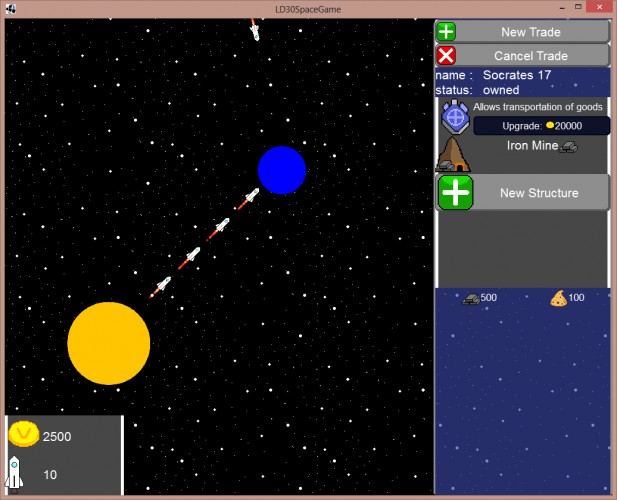
Task: Click the planet name Socrates 17
Action: 517,75
